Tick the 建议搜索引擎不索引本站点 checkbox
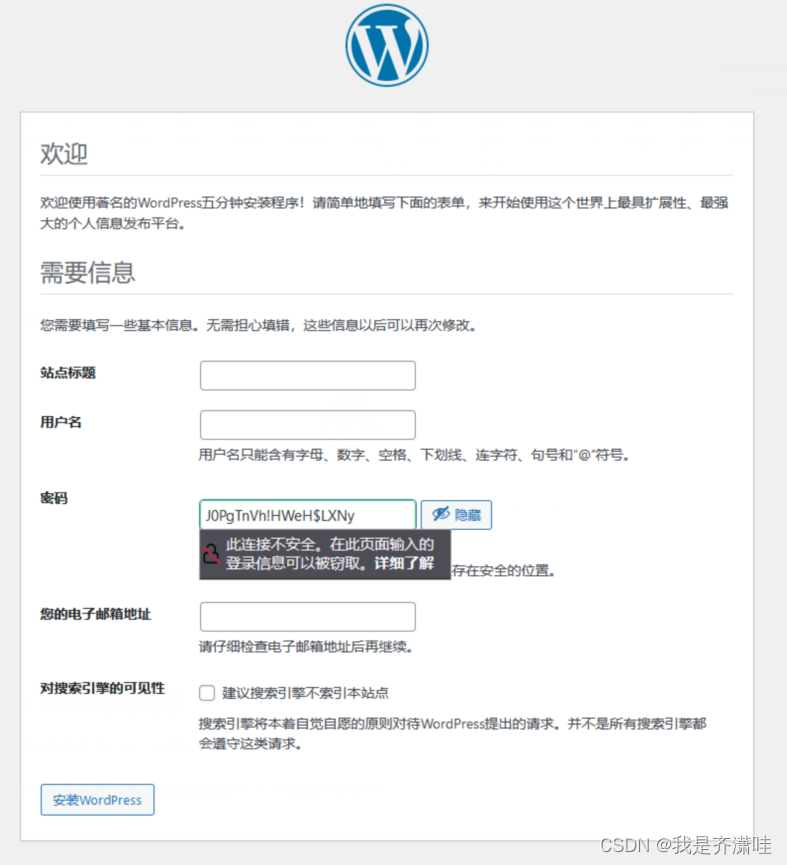 tap(207, 693)
